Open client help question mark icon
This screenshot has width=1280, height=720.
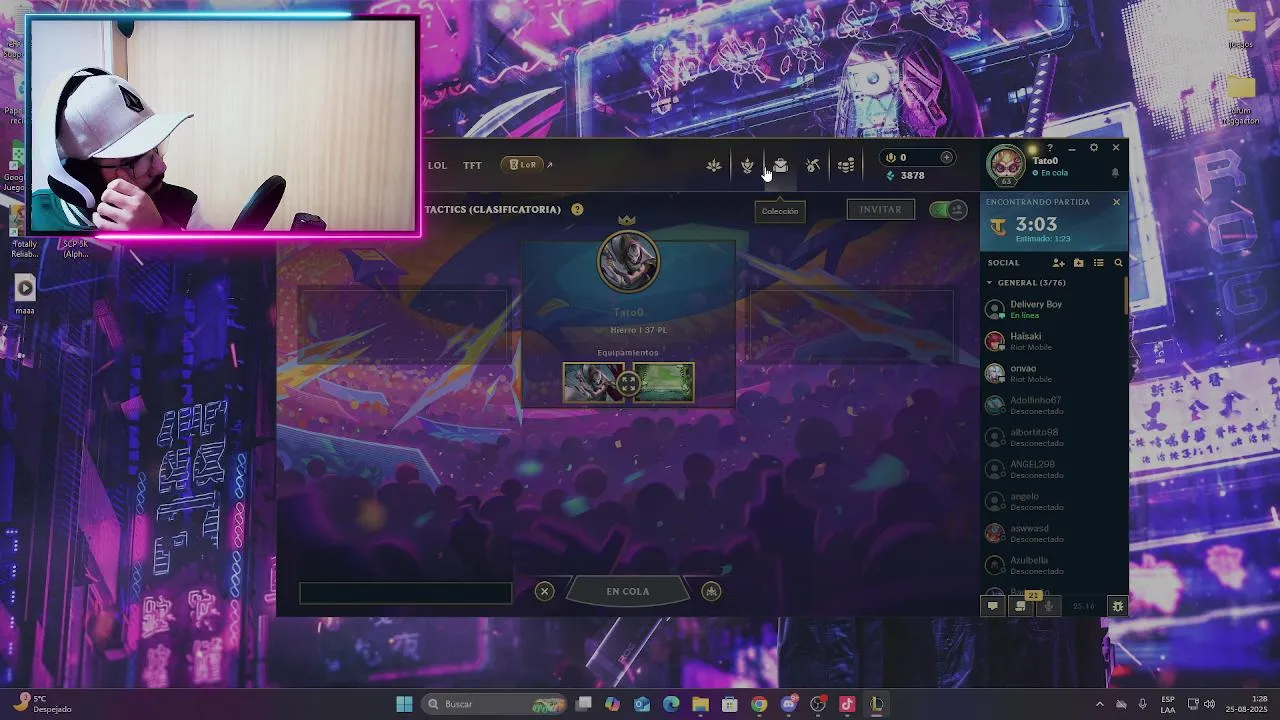click(1050, 148)
